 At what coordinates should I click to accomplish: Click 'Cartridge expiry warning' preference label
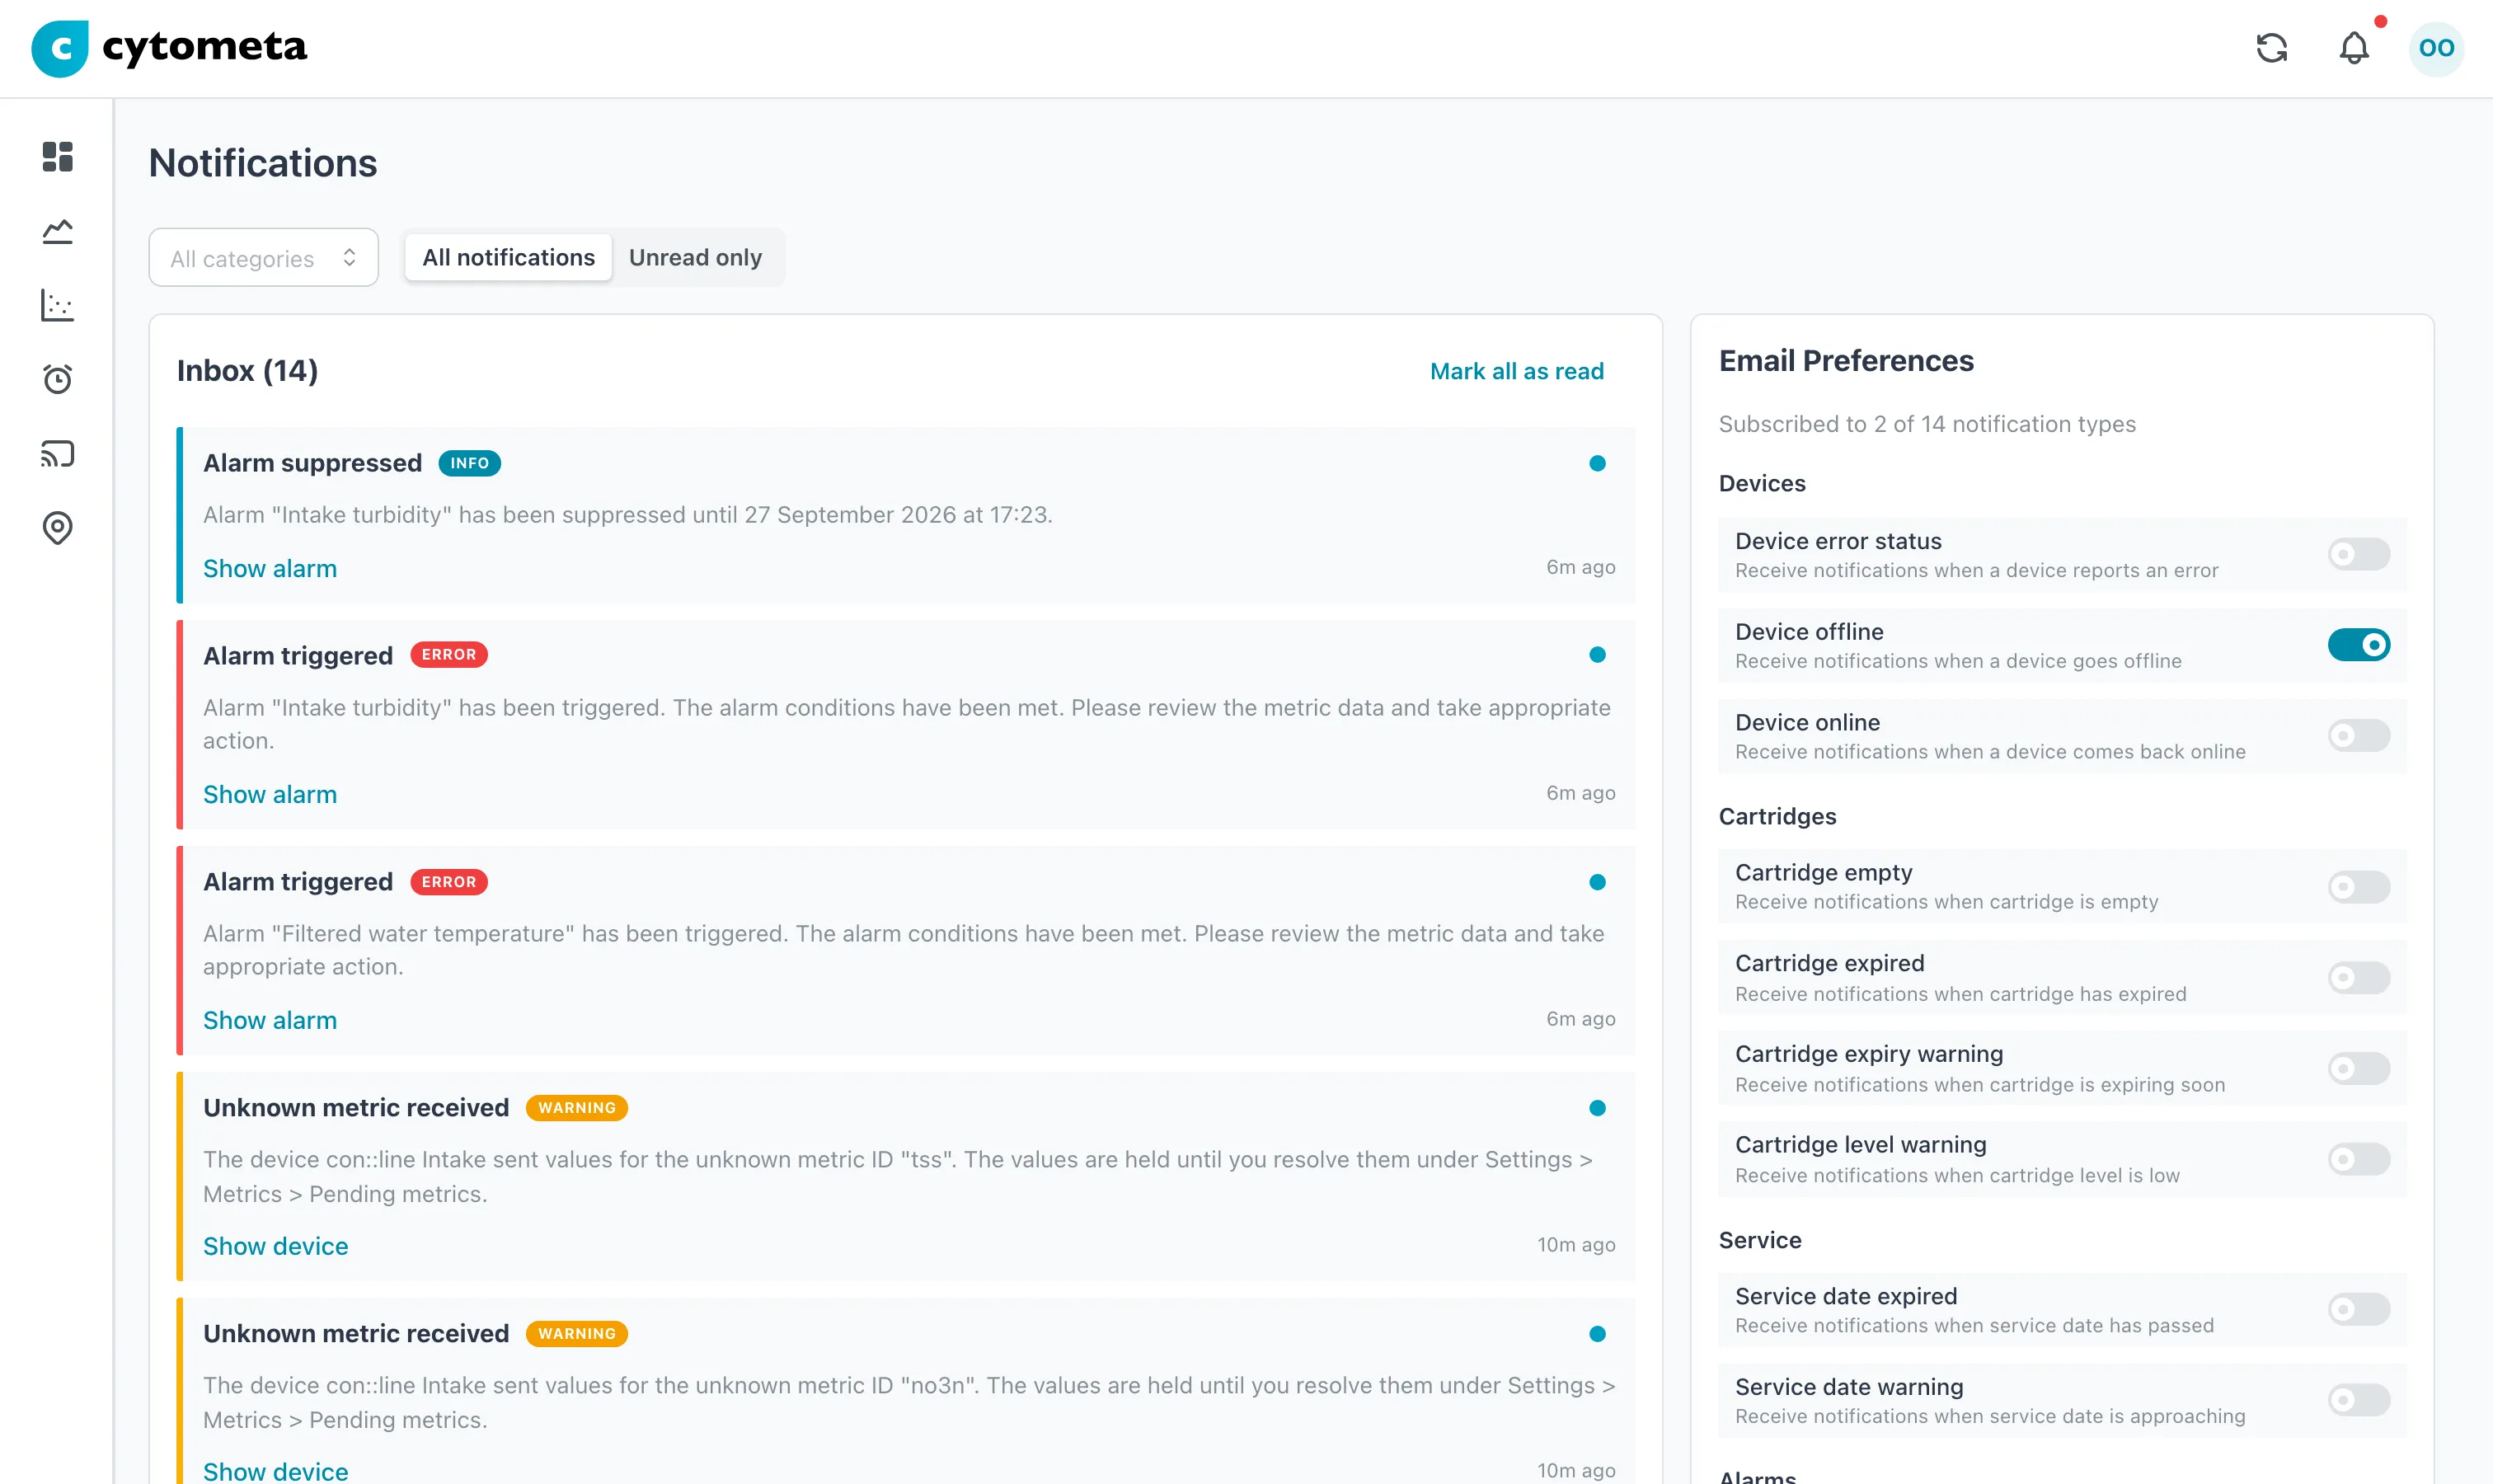(1869, 1054)
